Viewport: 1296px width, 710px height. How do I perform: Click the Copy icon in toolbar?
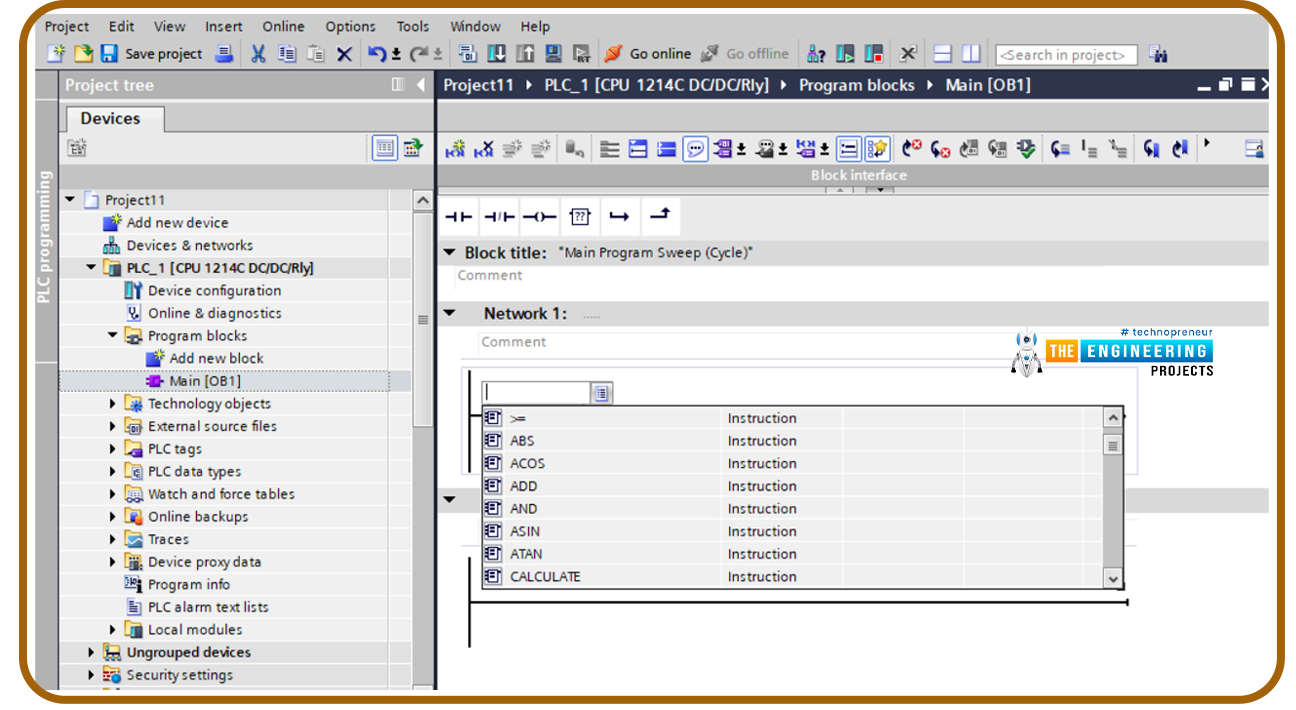[288, 54]
